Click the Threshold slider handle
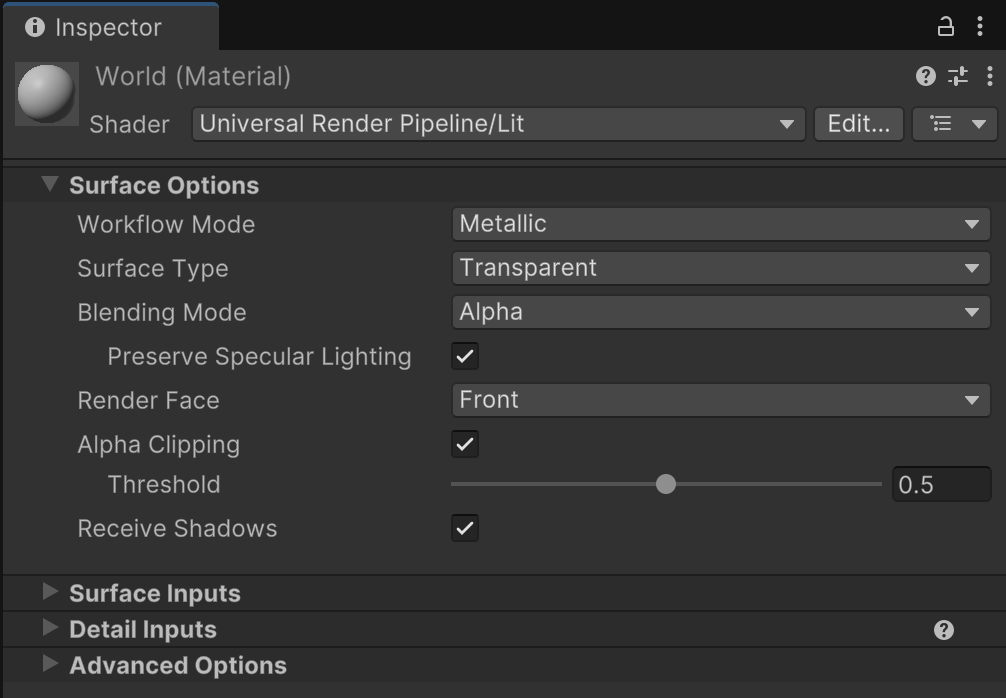 666,484
